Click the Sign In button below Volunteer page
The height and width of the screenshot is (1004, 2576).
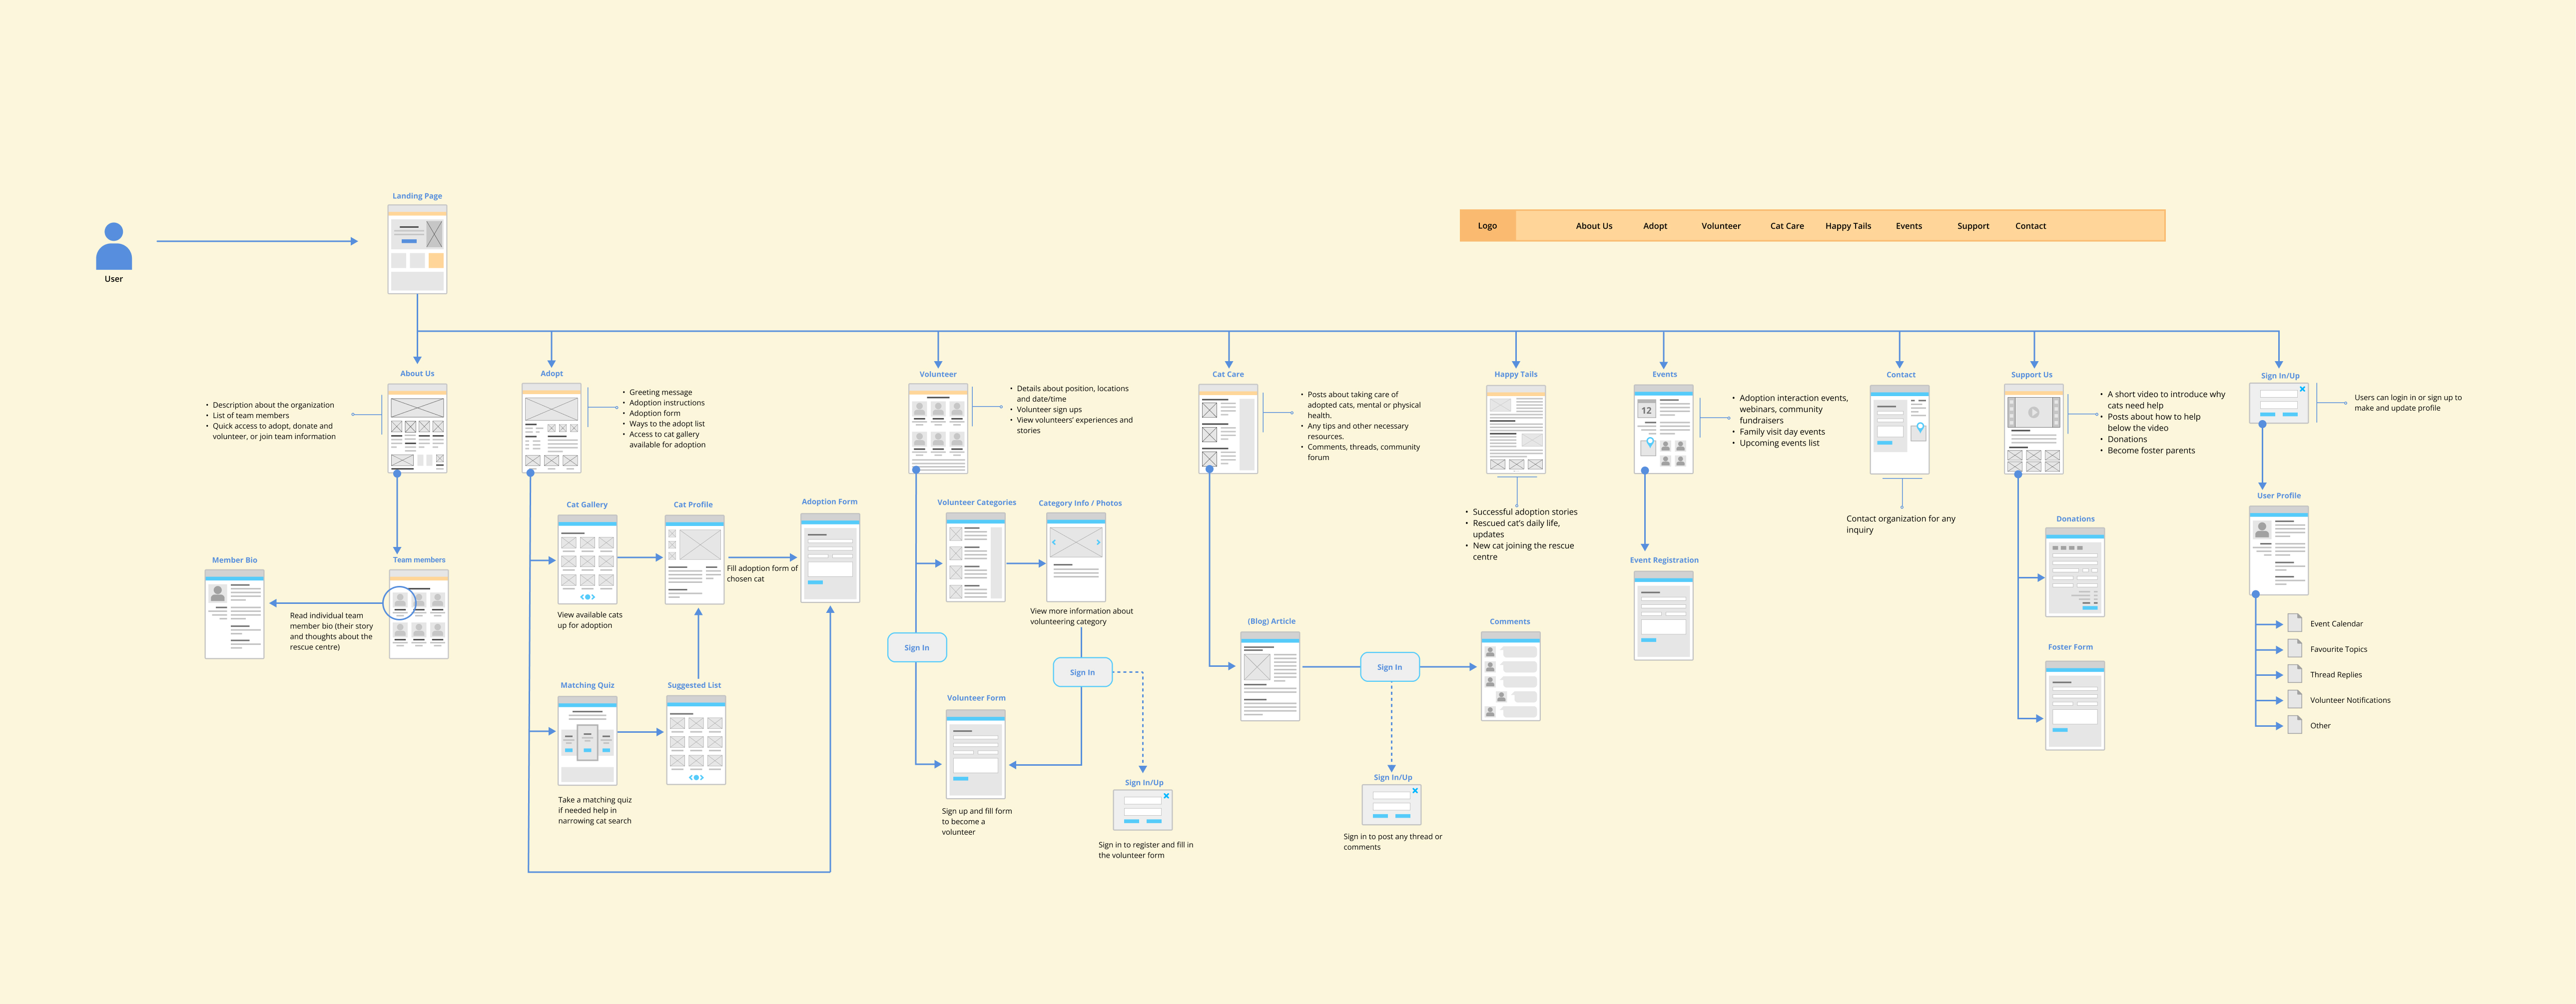tap(917, 647)
